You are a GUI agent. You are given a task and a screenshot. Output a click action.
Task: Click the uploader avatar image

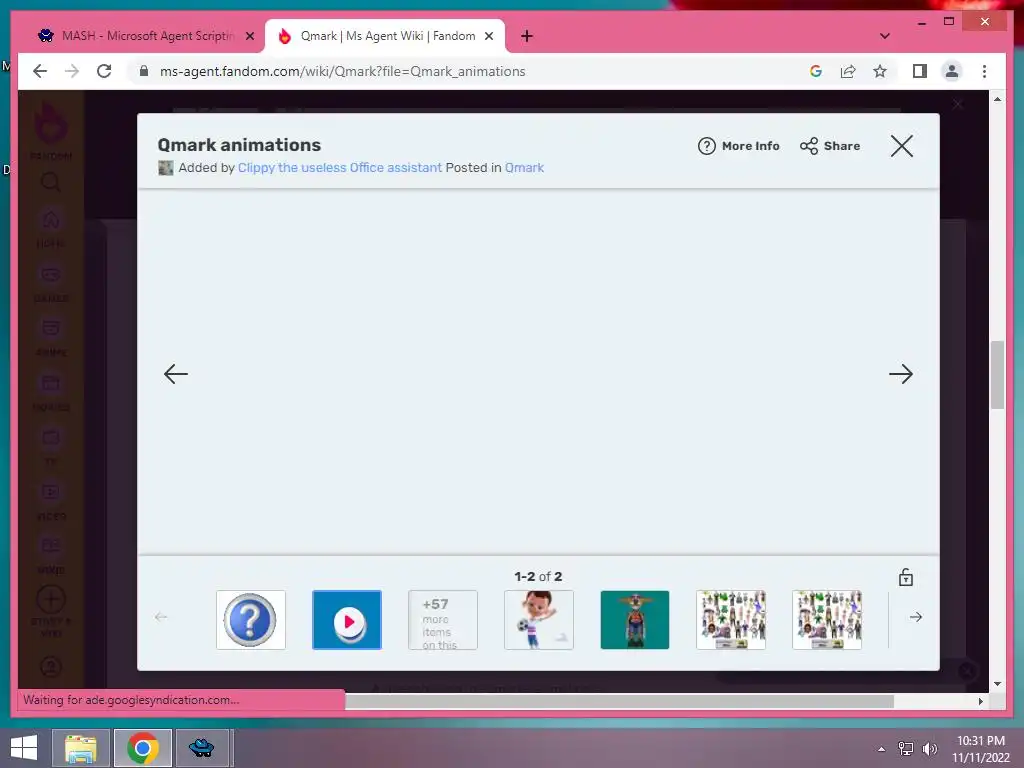(166, 168)
